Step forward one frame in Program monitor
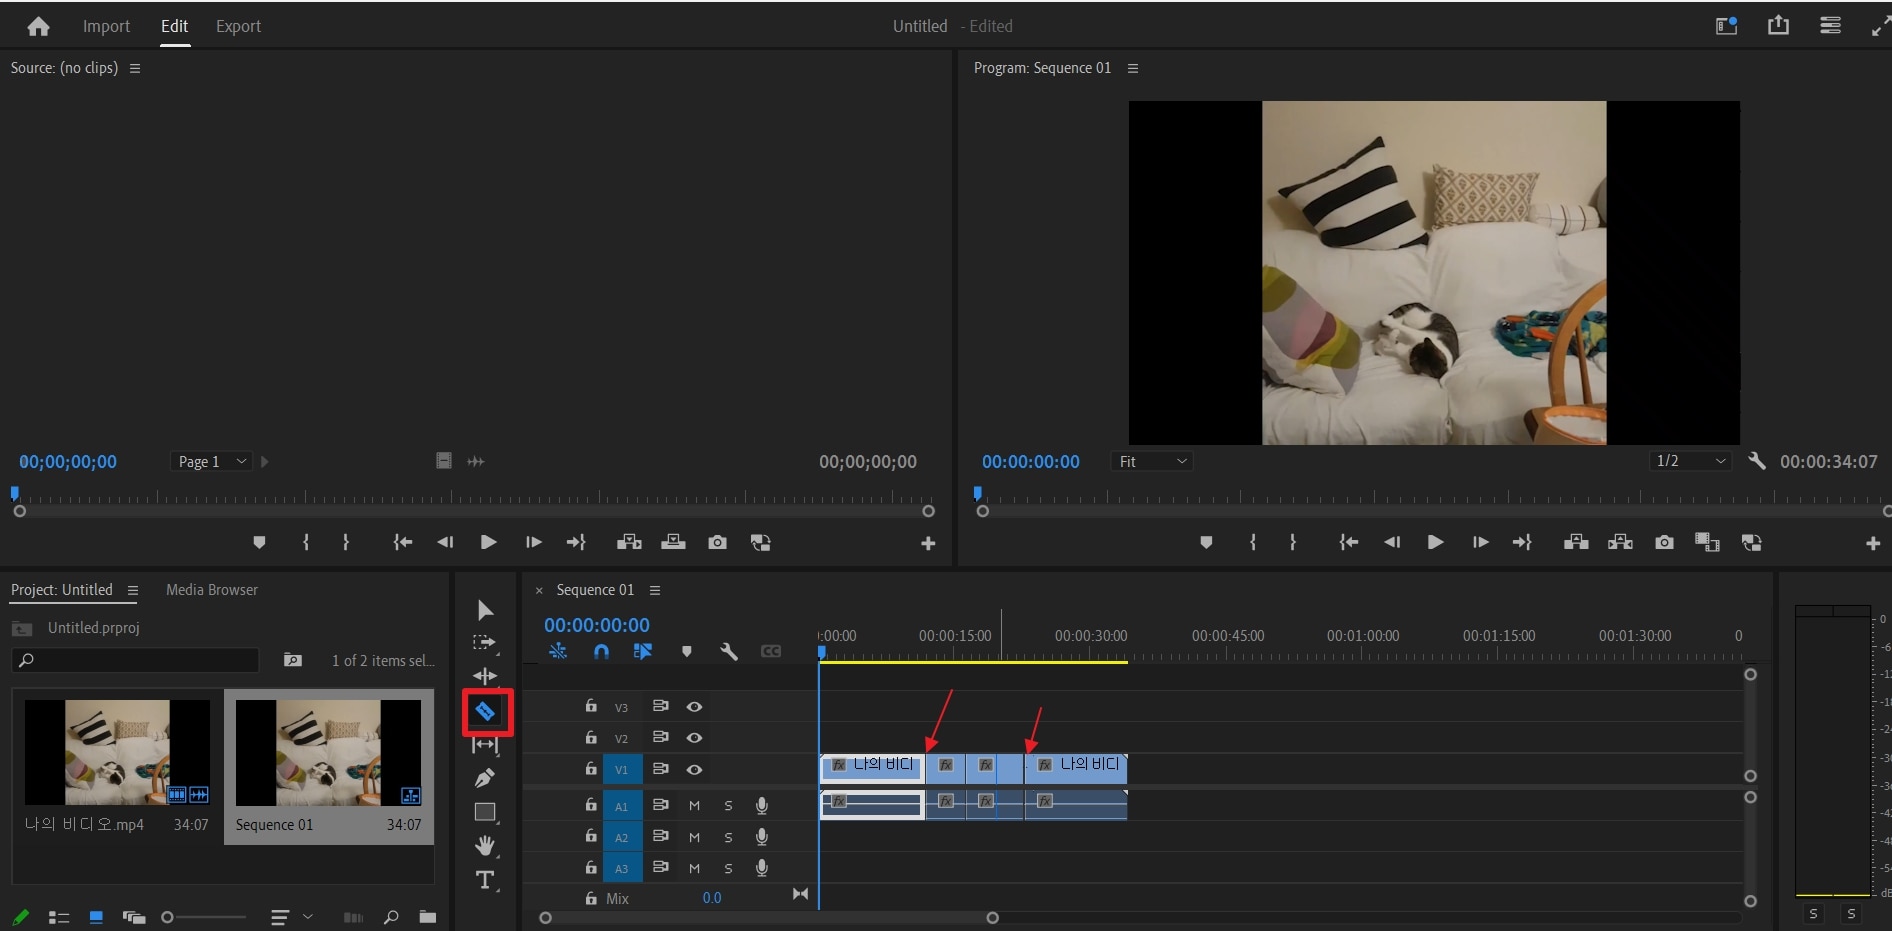This screenshot has width=1892, height=931. click(1480, 542)
